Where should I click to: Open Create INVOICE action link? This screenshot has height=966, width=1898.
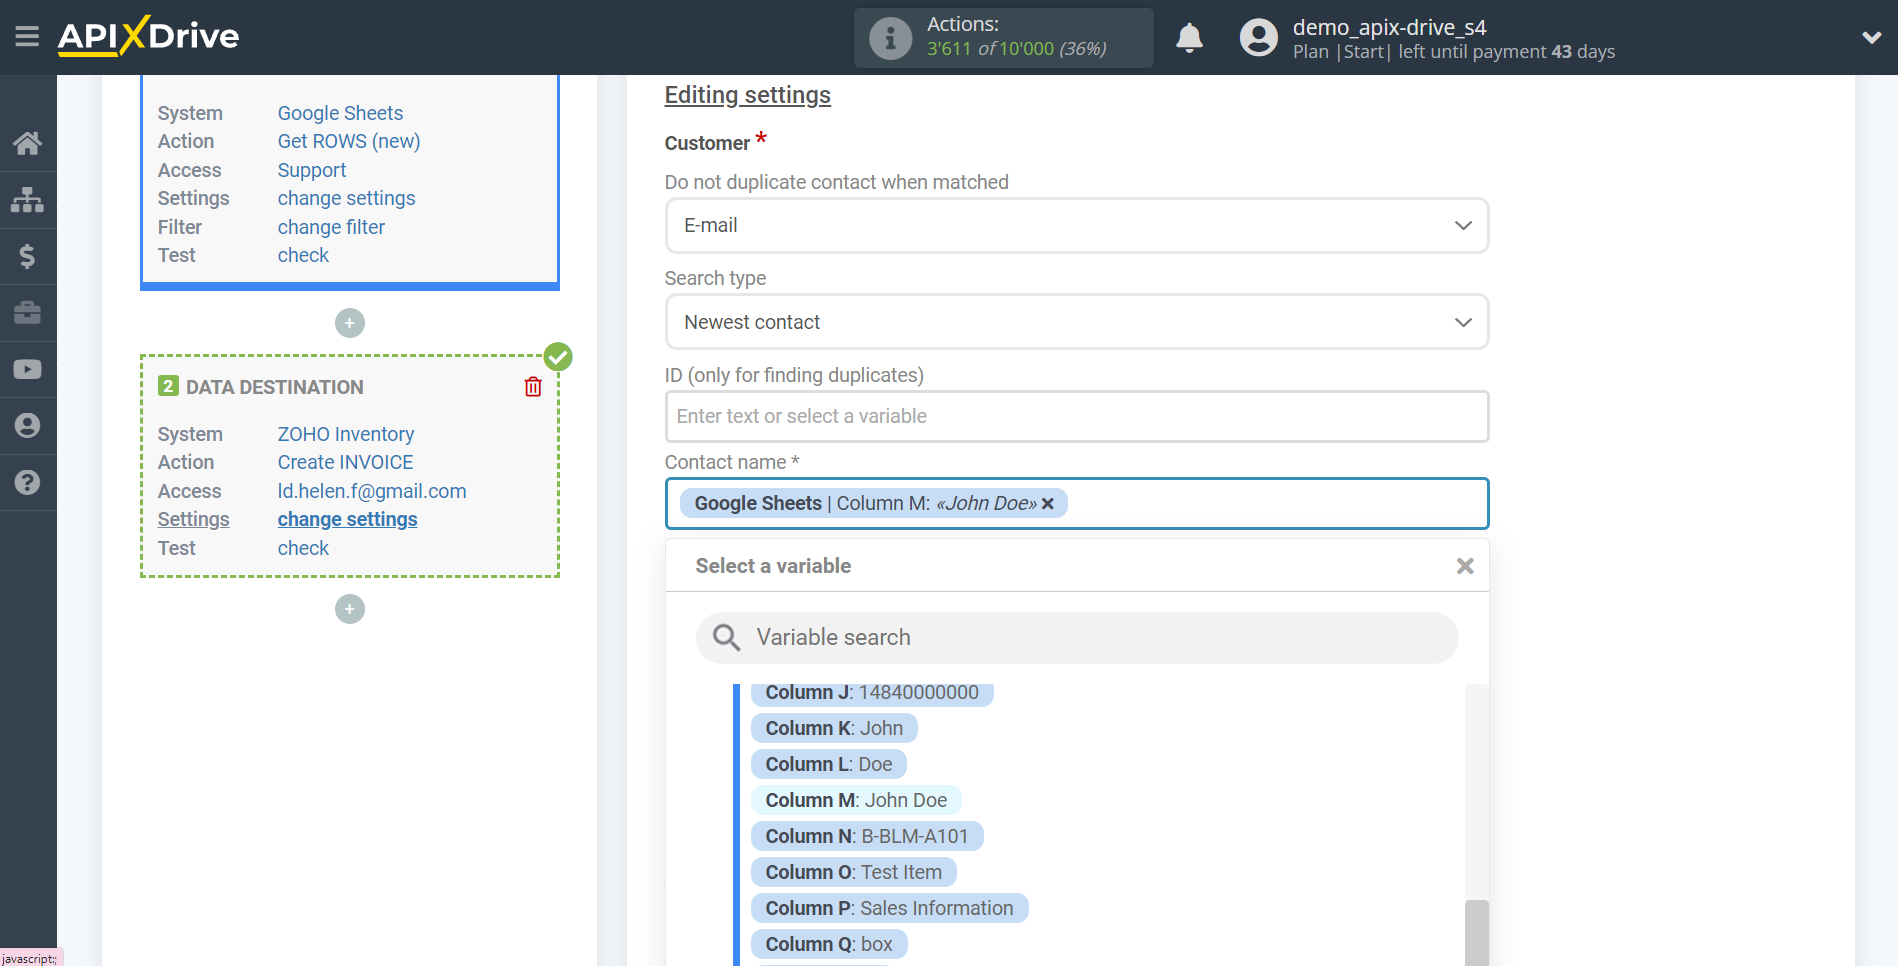pos(345,462)
